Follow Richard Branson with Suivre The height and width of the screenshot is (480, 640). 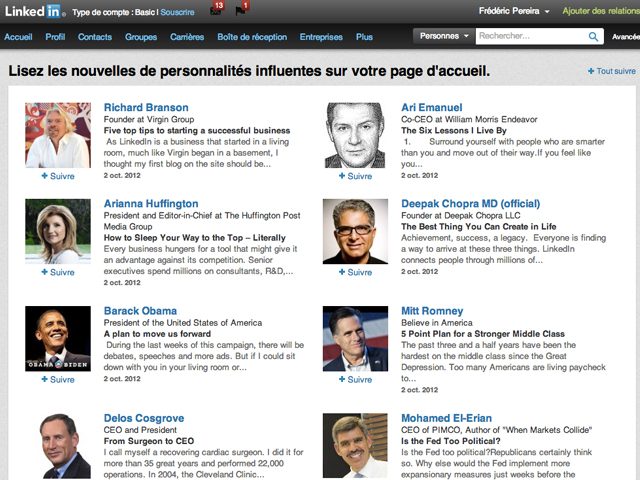58,176
